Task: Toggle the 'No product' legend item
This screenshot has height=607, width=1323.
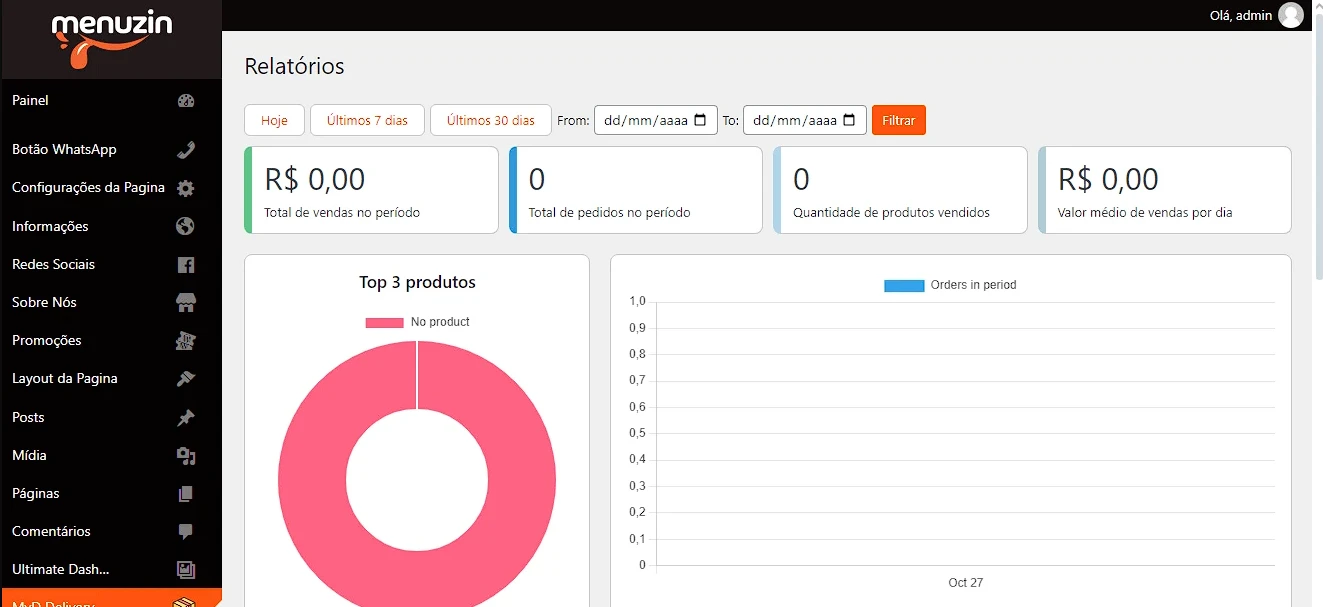Action: (417, 322)
